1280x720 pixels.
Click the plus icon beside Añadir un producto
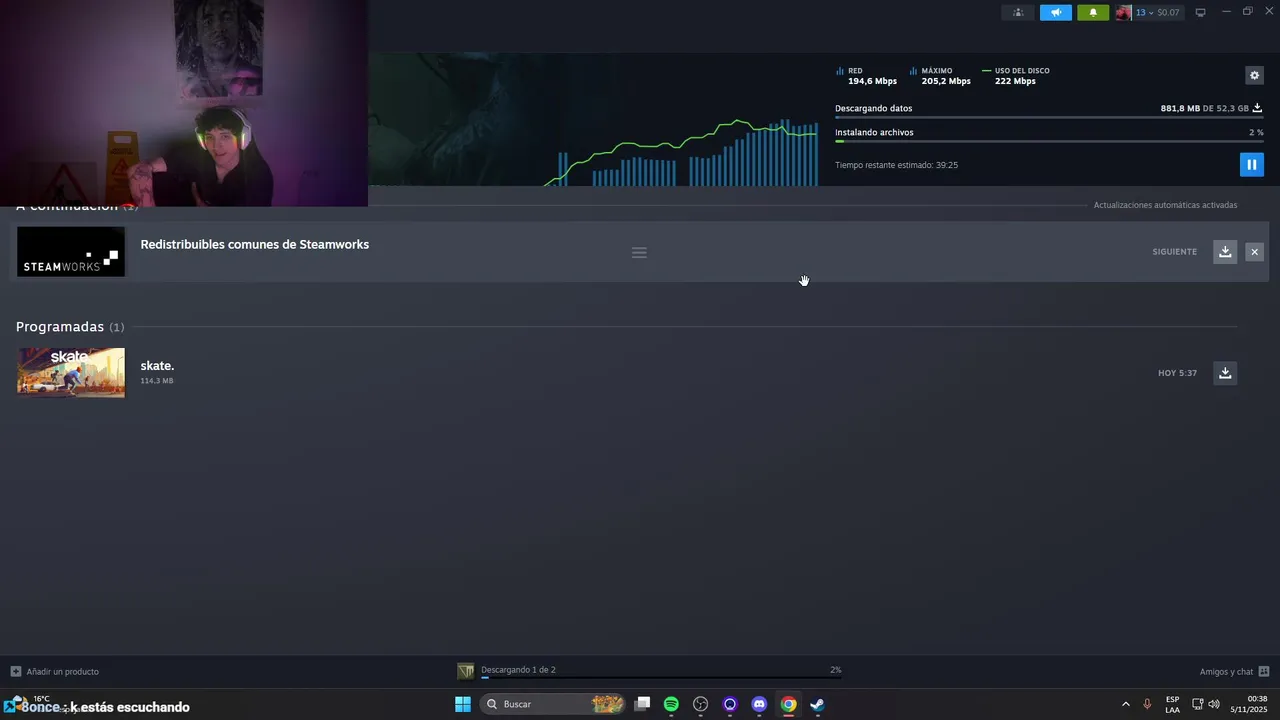point(15,671)
